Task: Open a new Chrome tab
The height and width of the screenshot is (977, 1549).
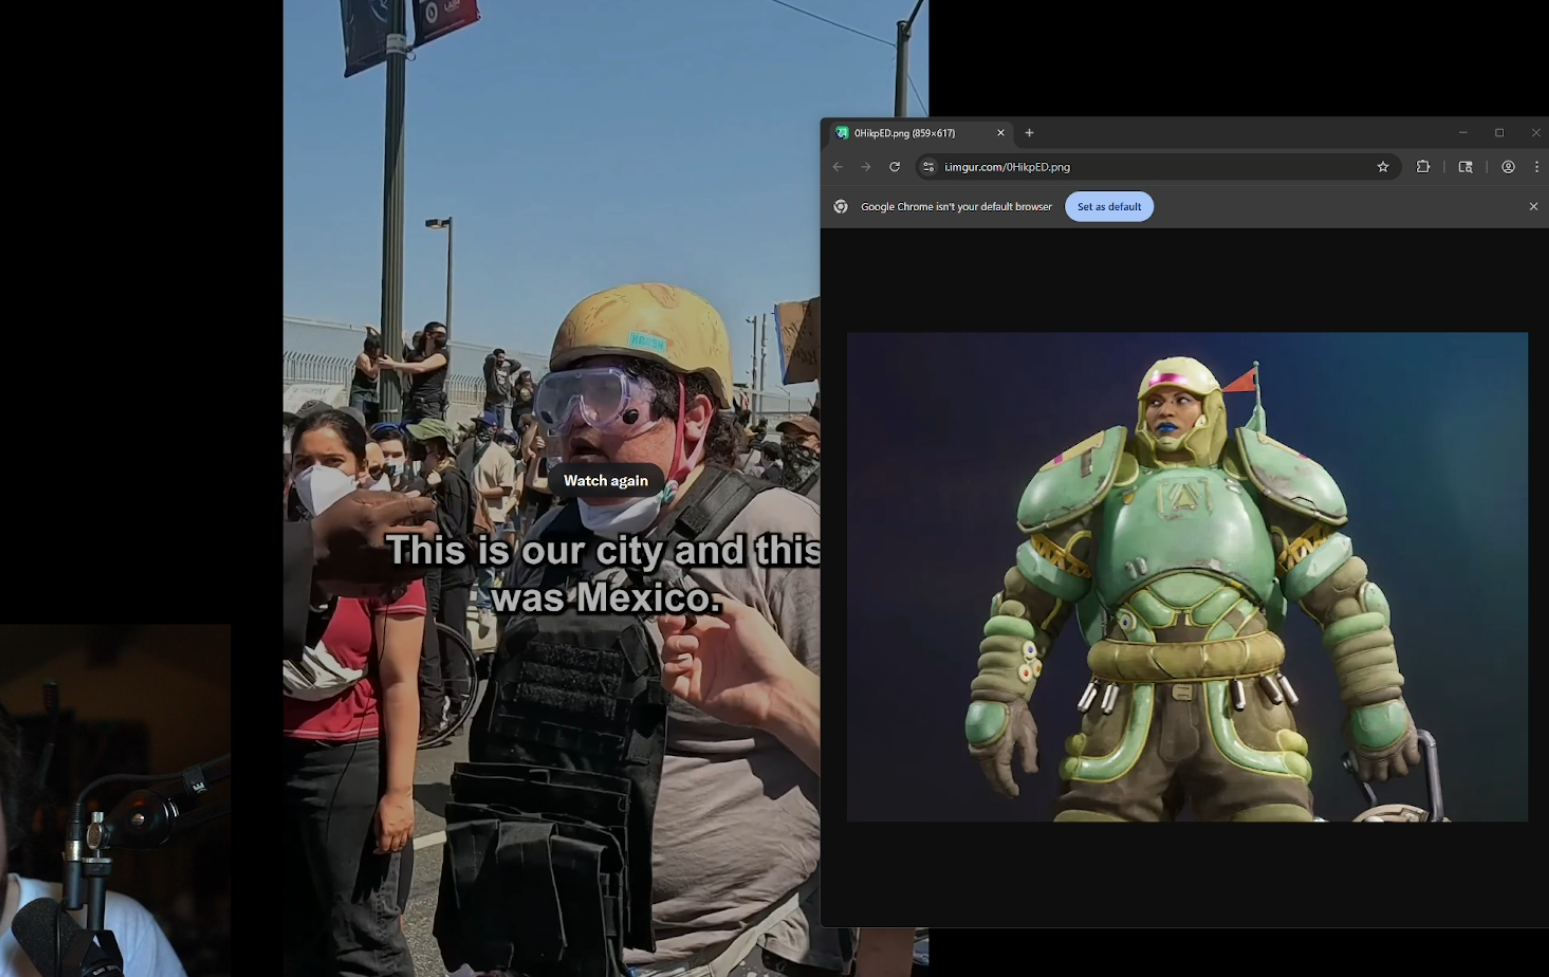Action: pyautogui.click(x=1029, y=133)
